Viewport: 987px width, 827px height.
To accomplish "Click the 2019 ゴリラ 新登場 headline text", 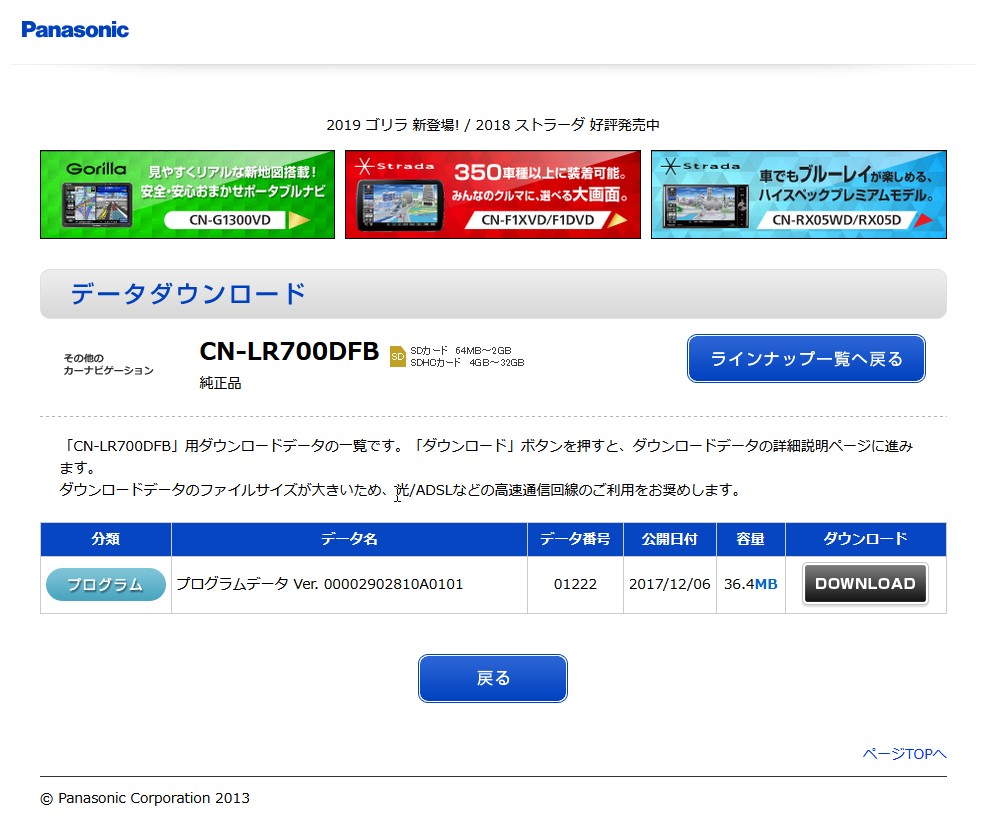I will coord(493,125).
